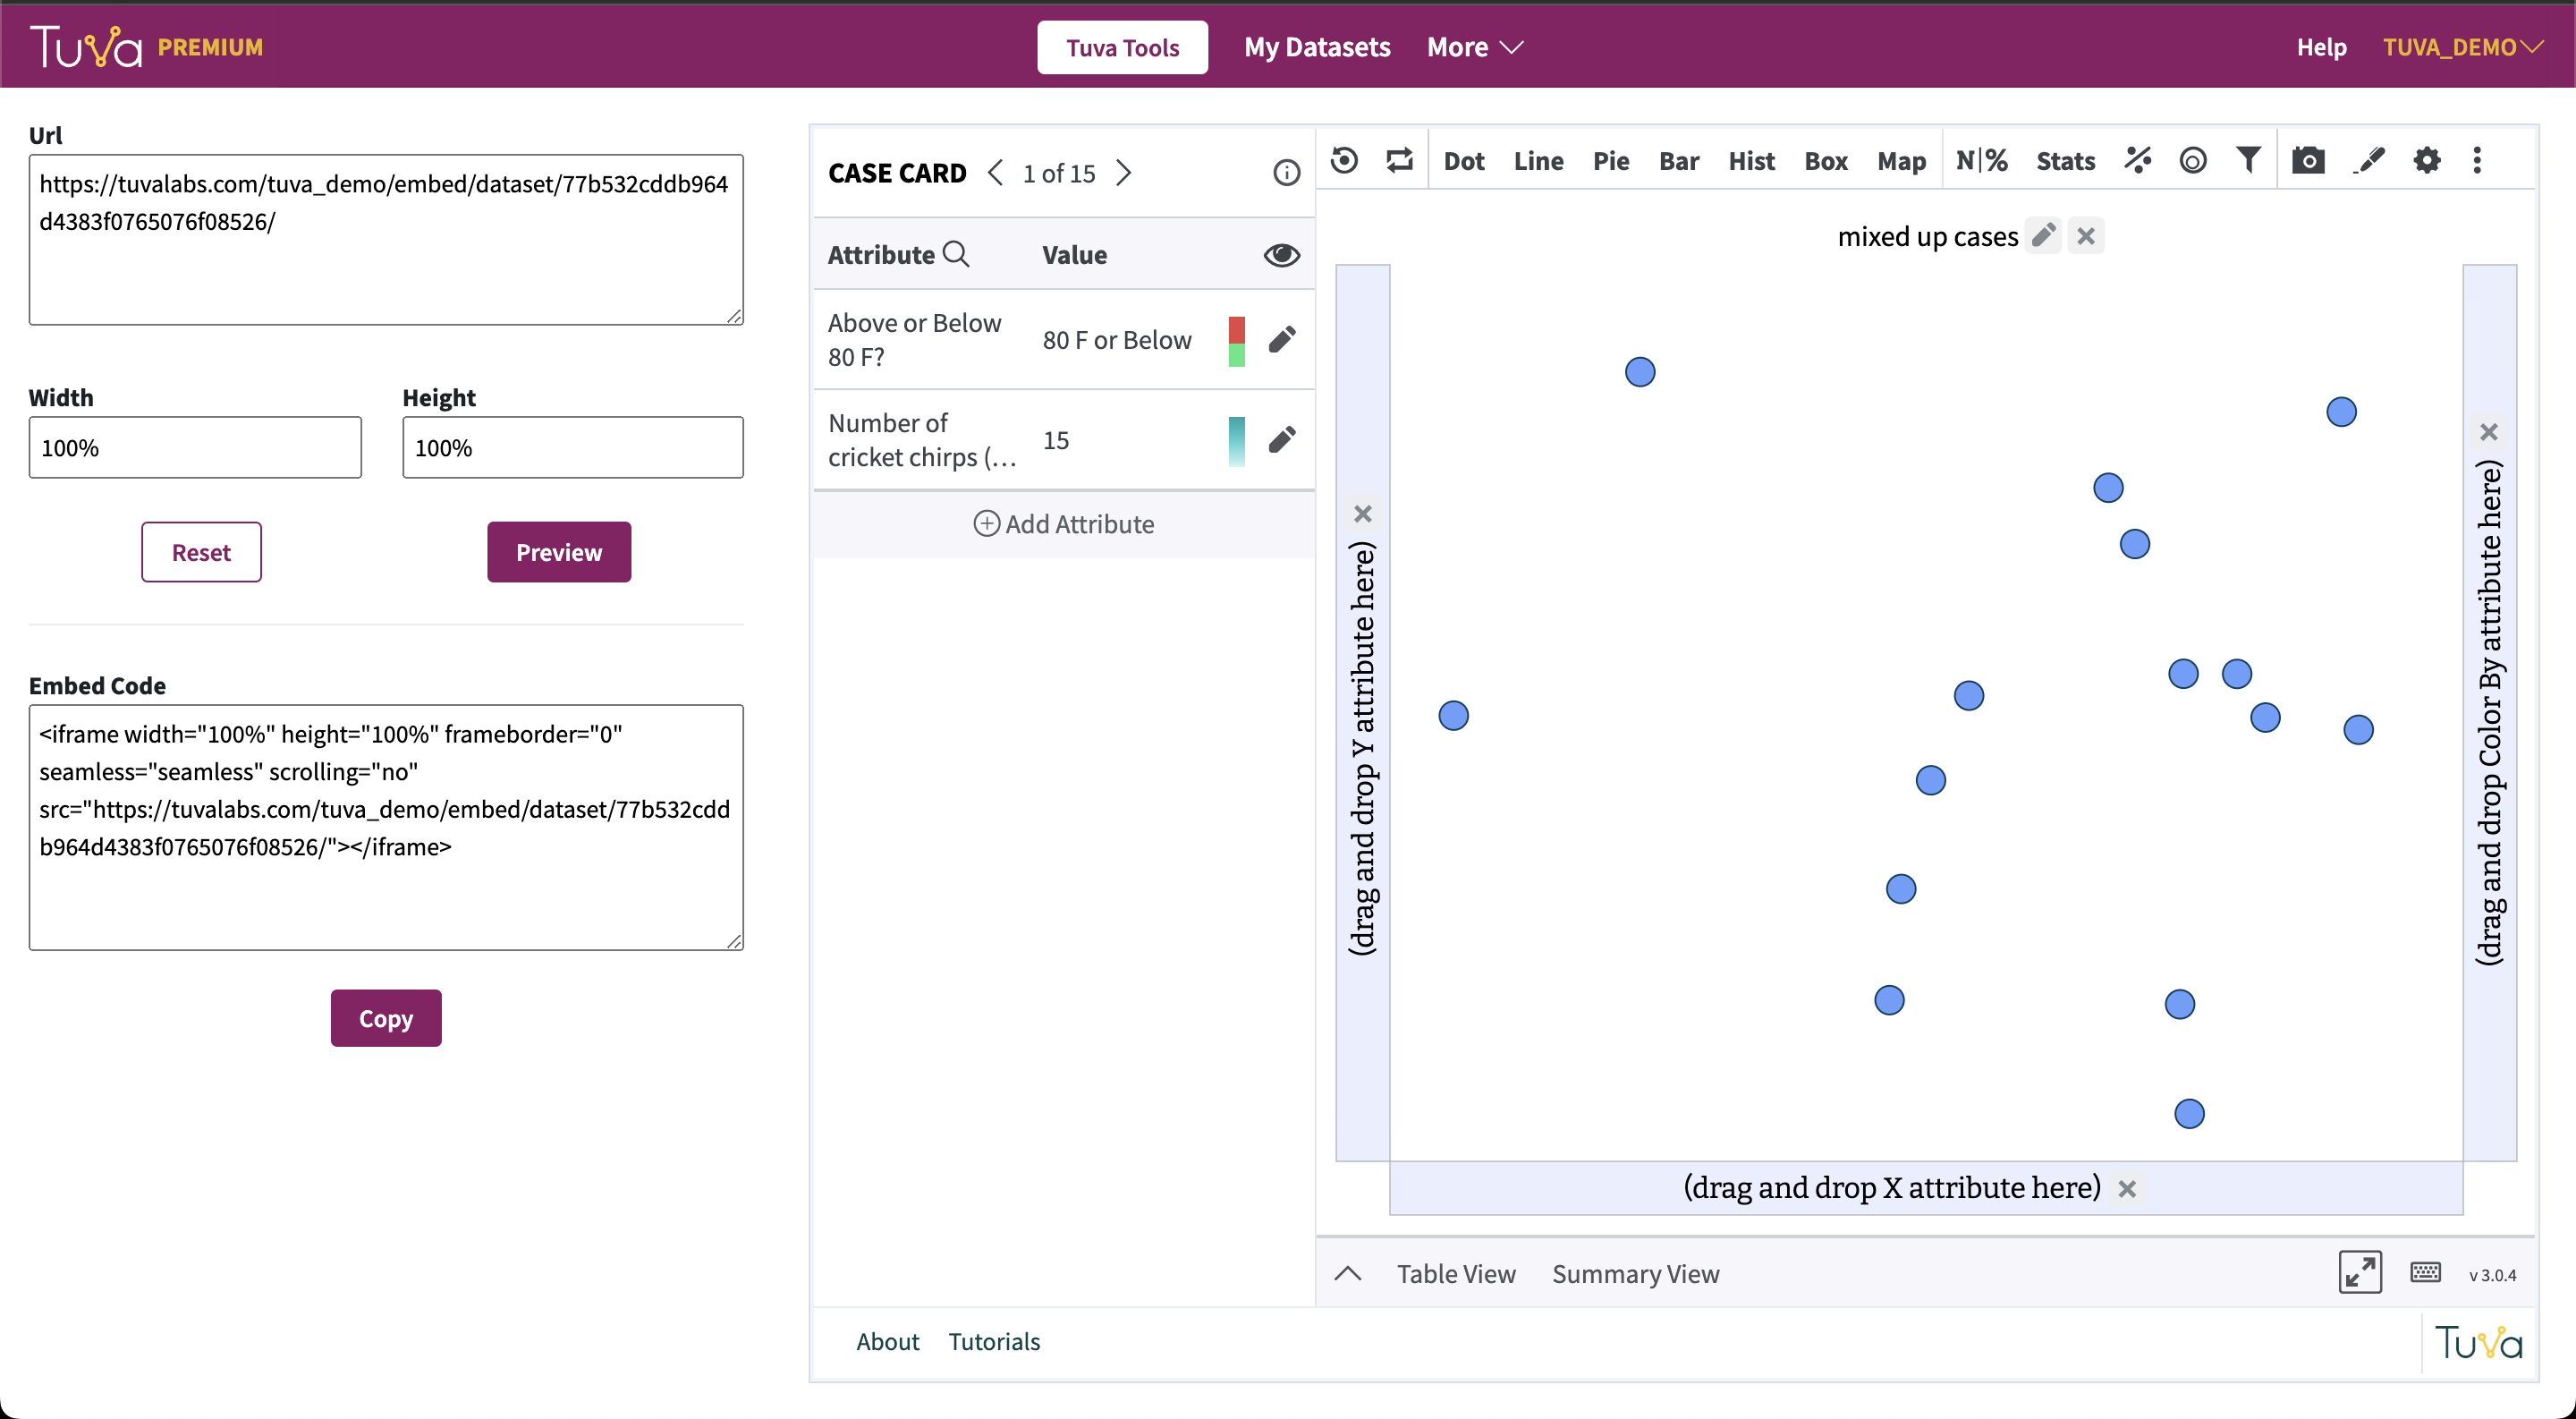Click the 'Attribute' column header
The width and height of the screenshot is (2576, 1419).
tap(881, 254)
